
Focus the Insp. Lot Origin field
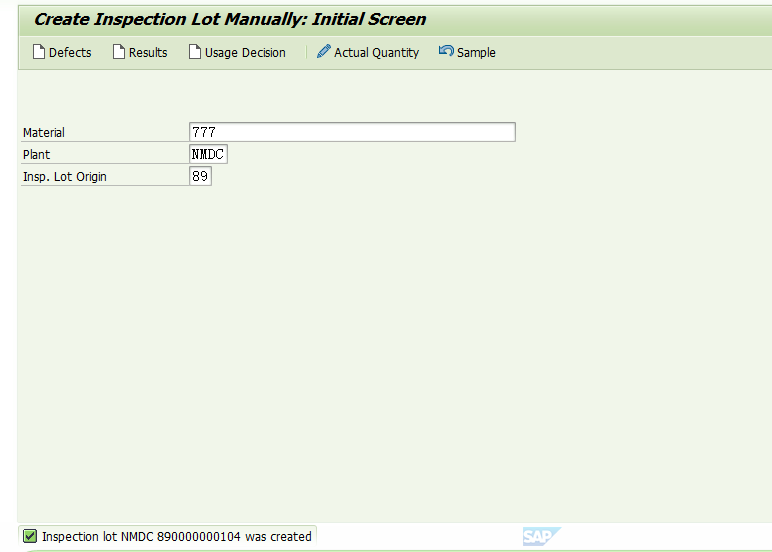[x=200, y=176]
